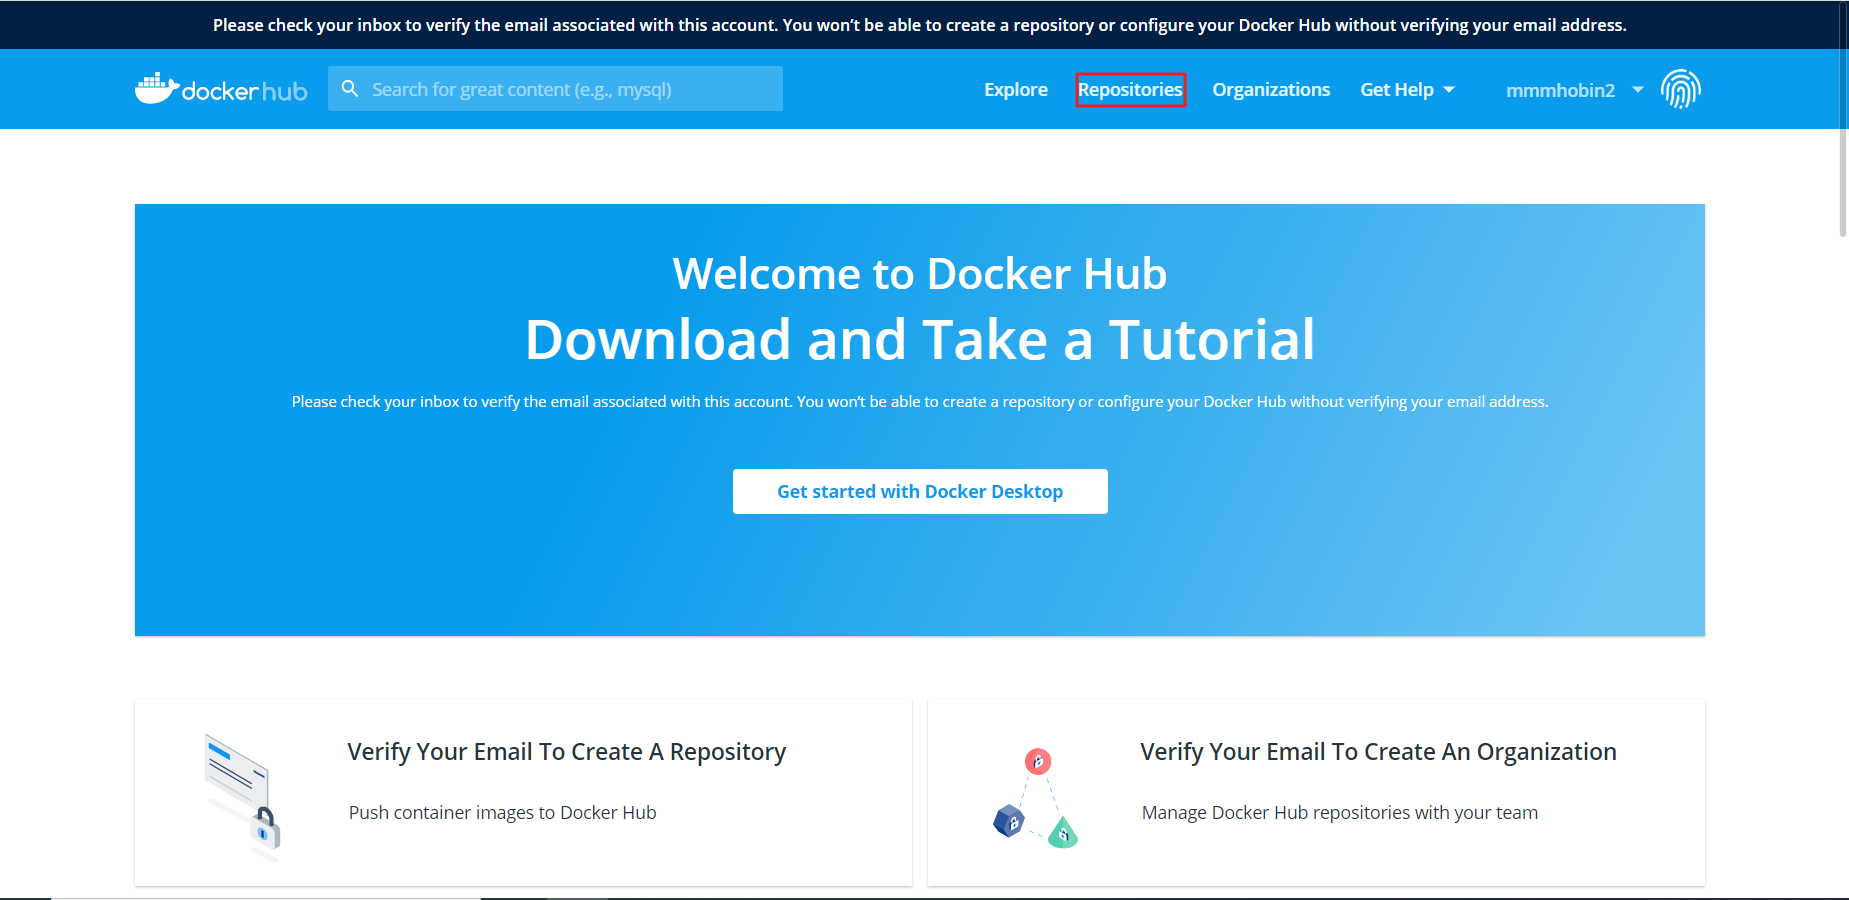Click the locked repository illustration icon
Image resolution: width=1849 pixels, height=900 pixels.
tap(242, 797)
